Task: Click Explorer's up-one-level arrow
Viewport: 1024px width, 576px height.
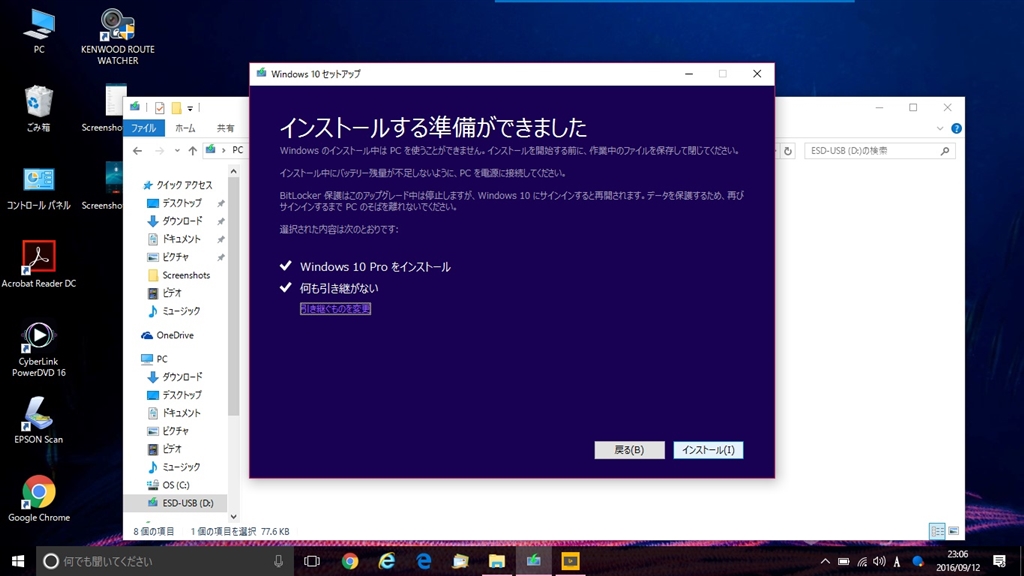Action: pos(193,151)
